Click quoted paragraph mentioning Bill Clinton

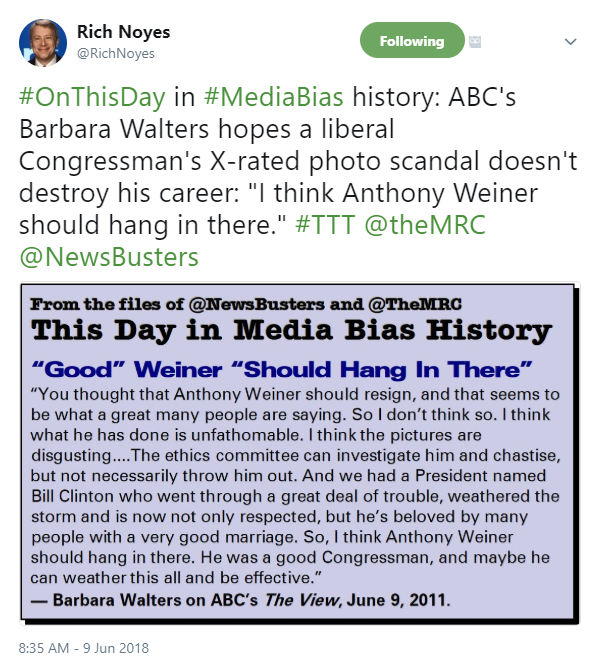(x=295, y=486)
